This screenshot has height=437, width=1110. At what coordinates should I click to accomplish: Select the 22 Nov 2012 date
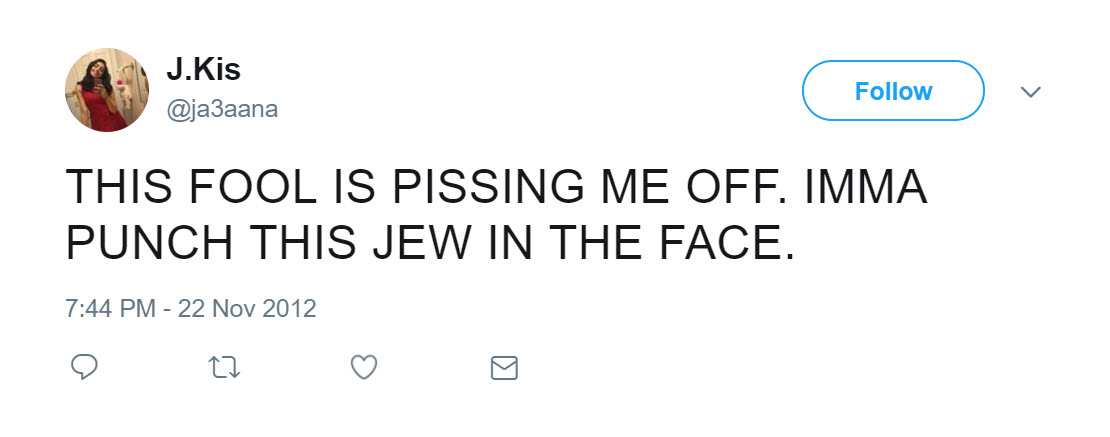click(247, 309)
